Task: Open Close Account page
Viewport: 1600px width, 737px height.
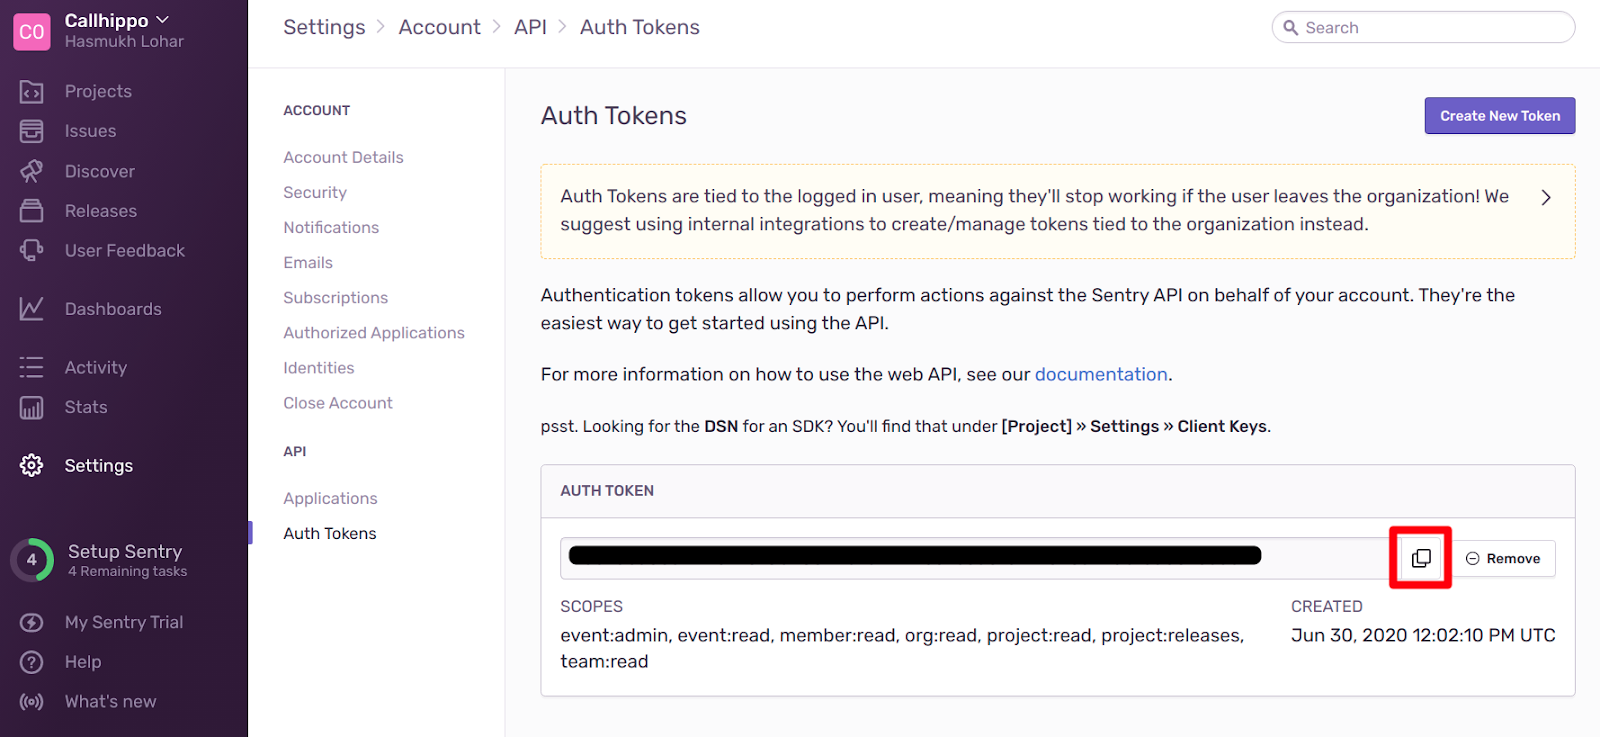Action: [338, 402]
